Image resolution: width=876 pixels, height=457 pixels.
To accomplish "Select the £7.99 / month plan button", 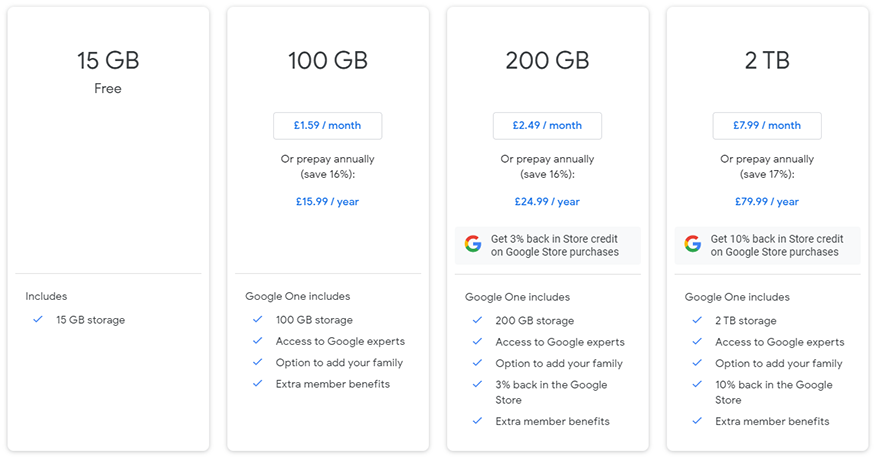I will point(767,126).
